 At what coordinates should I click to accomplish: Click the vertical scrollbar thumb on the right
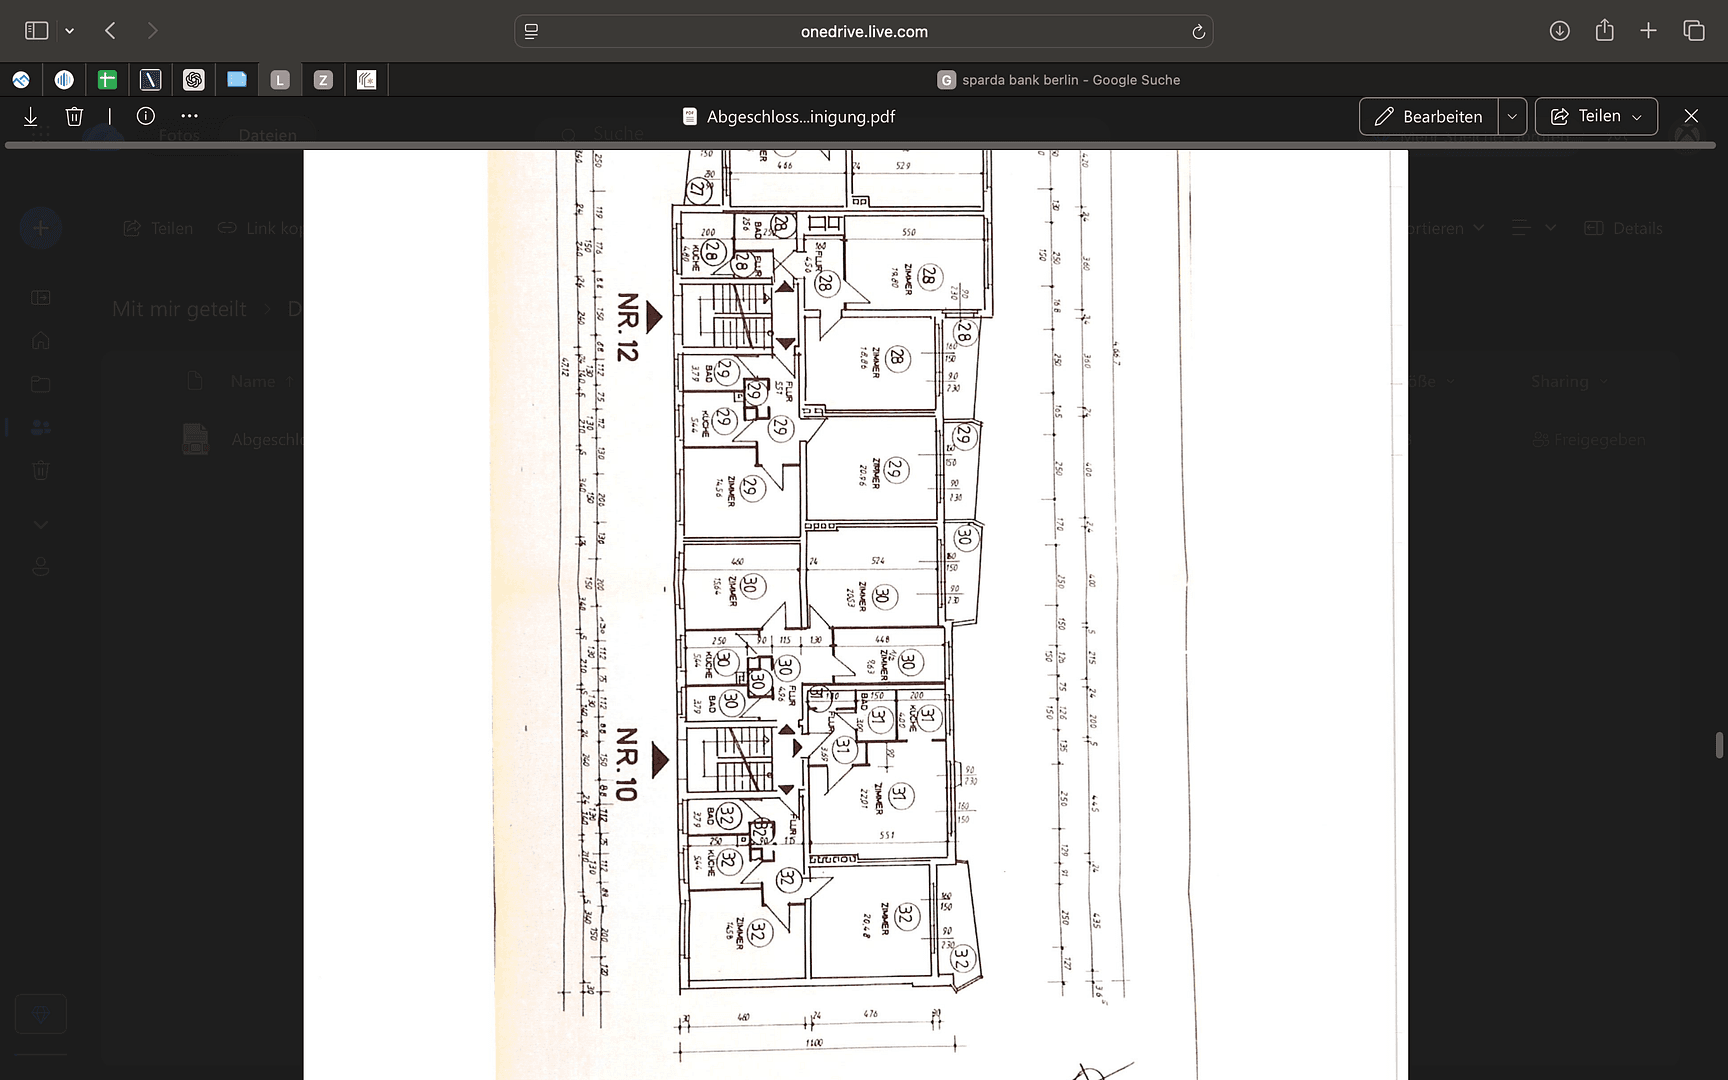pyautogui.click(x=1719, y=746)
